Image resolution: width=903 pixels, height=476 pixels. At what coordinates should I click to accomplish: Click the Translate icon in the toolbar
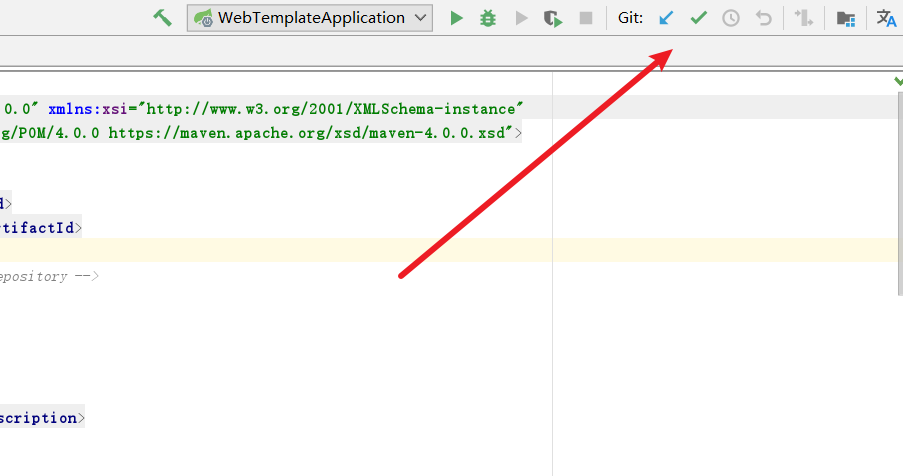(x=886, y=18)
